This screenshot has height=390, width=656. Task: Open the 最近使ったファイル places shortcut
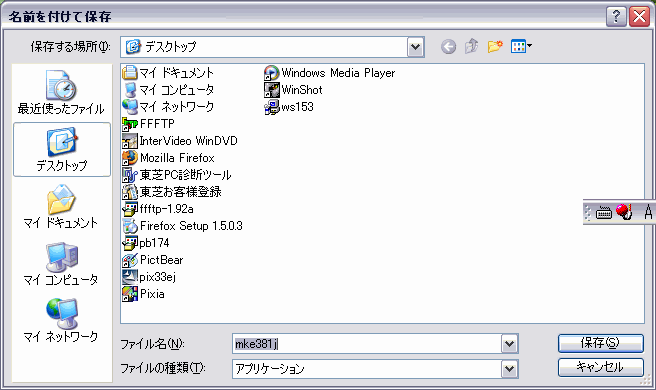(61, 92)
